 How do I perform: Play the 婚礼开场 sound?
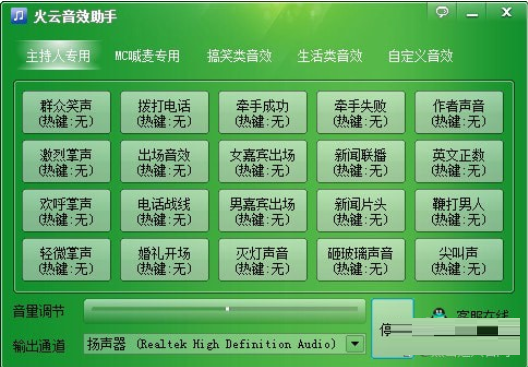tap(164, 260)
